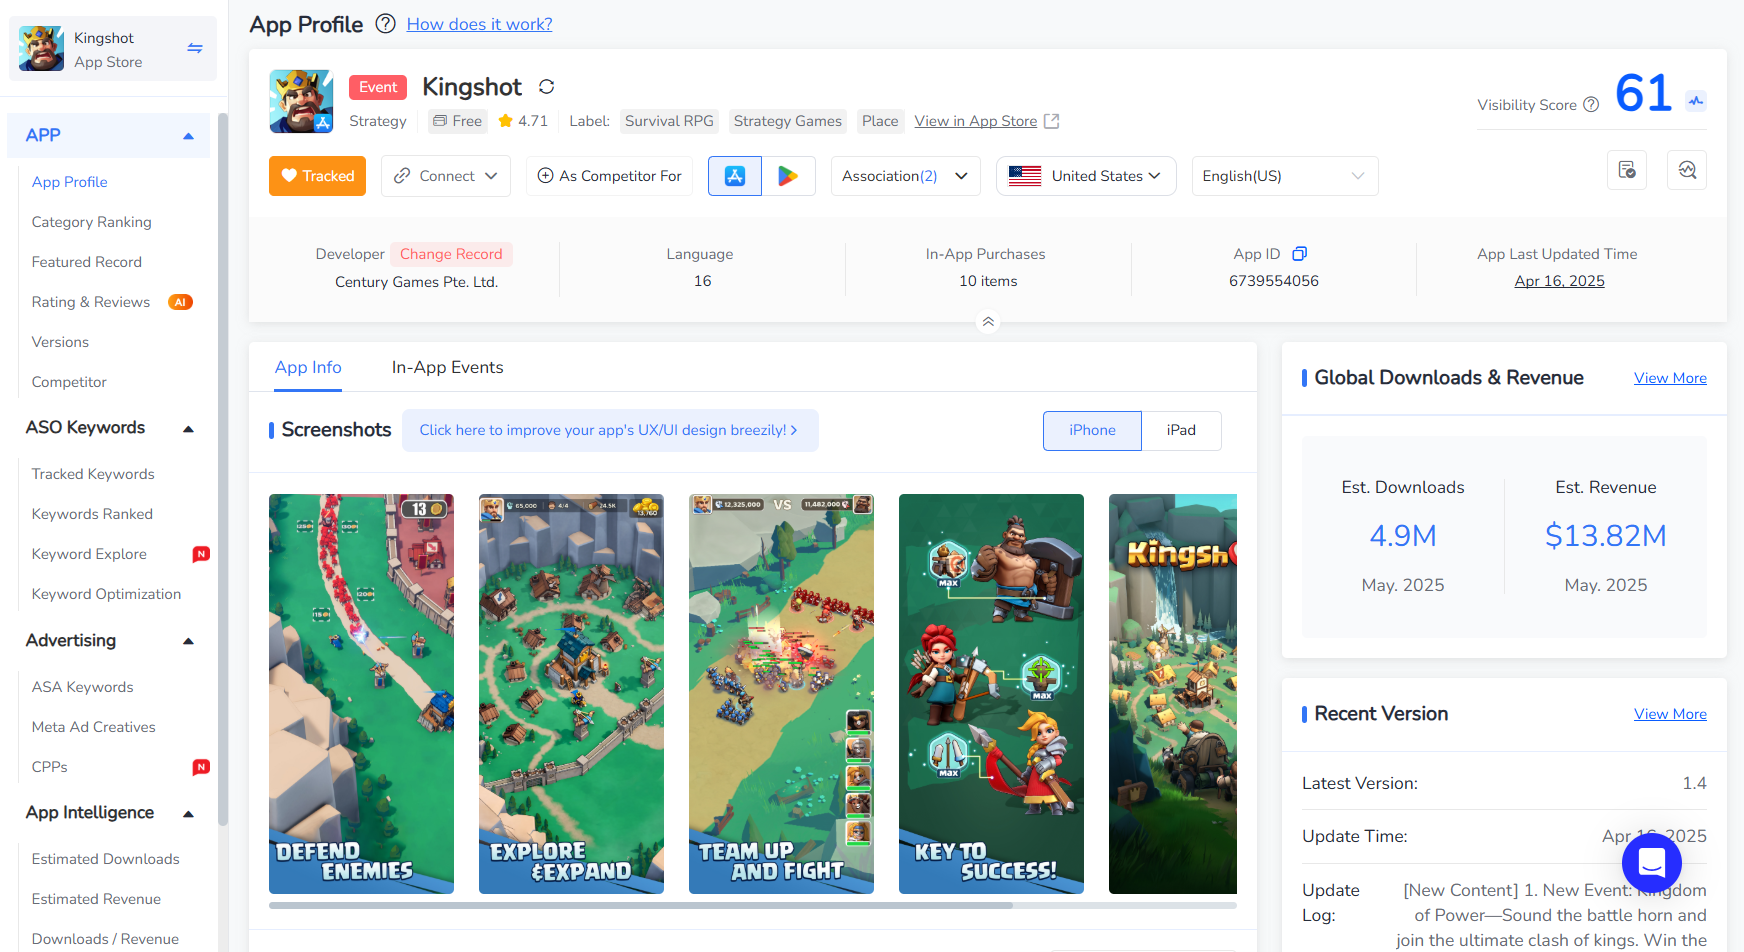The width and height of the screenshot is (1744, 952).
Task: Open the chat support bubble
Action: coord(1652,862)
